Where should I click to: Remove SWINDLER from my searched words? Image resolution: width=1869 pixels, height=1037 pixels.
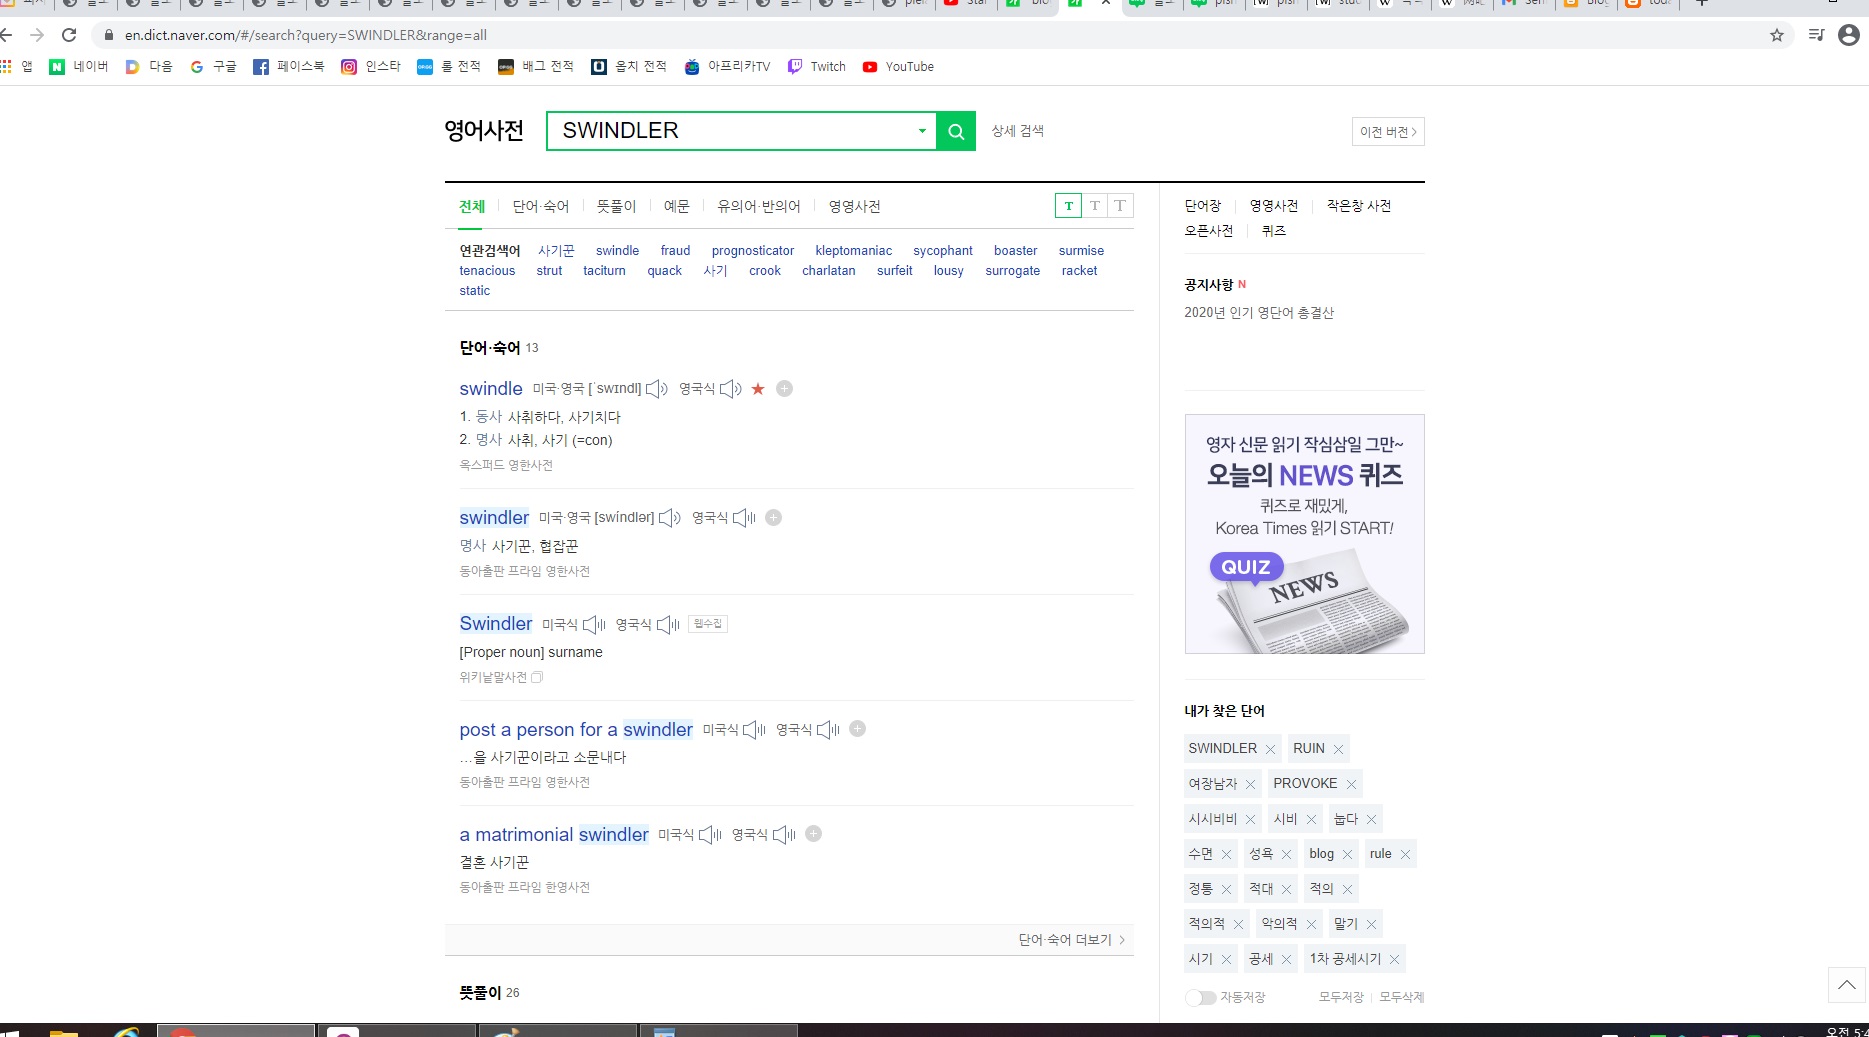click(1270, 750)
